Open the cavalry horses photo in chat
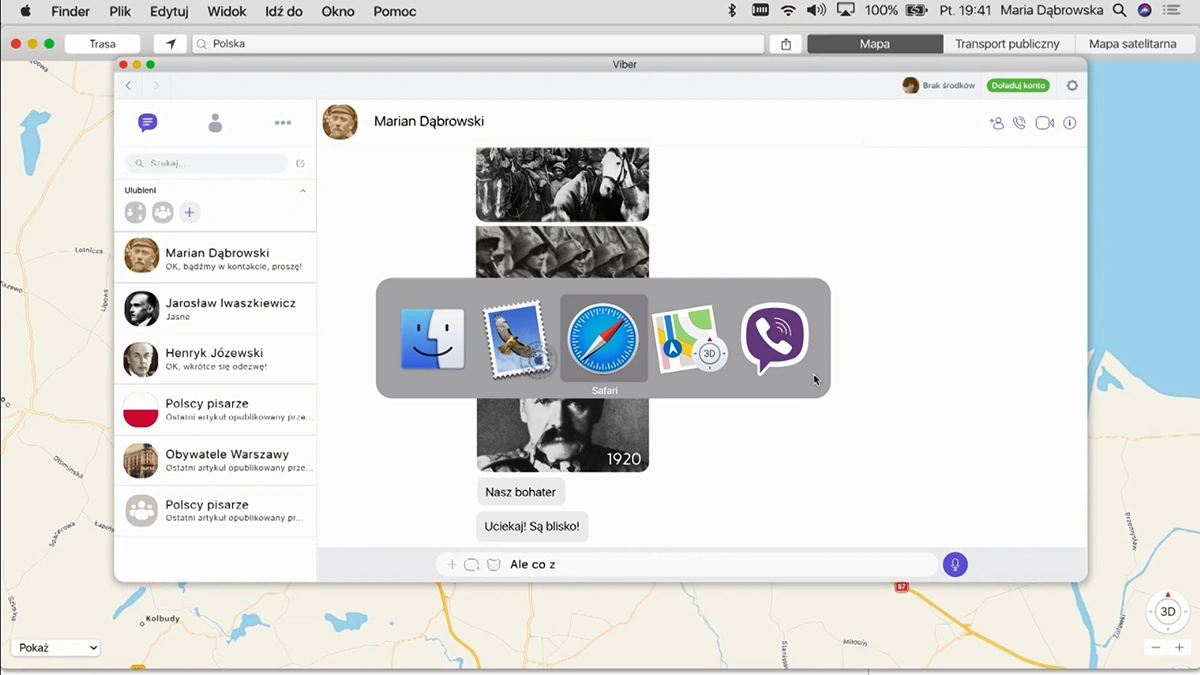This screenshot has width=1200, height=675. [x=562, y=185]
